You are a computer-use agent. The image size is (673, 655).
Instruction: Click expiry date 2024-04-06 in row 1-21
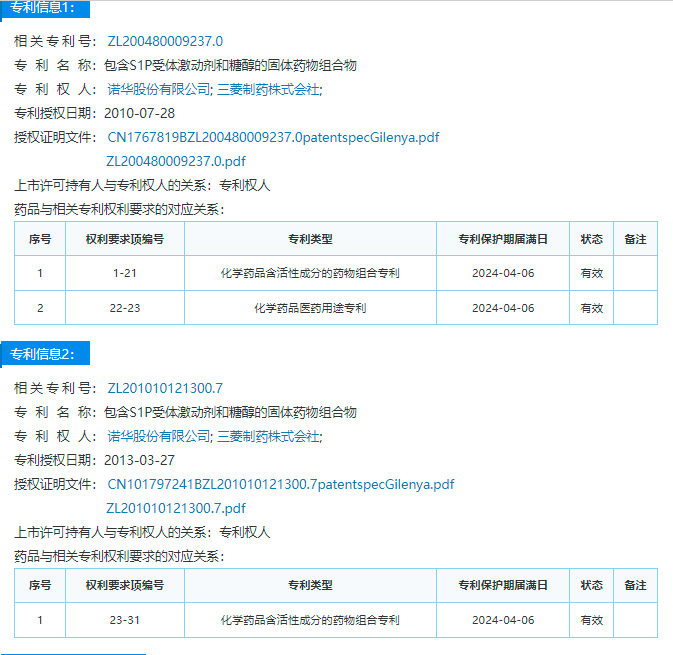503,273
